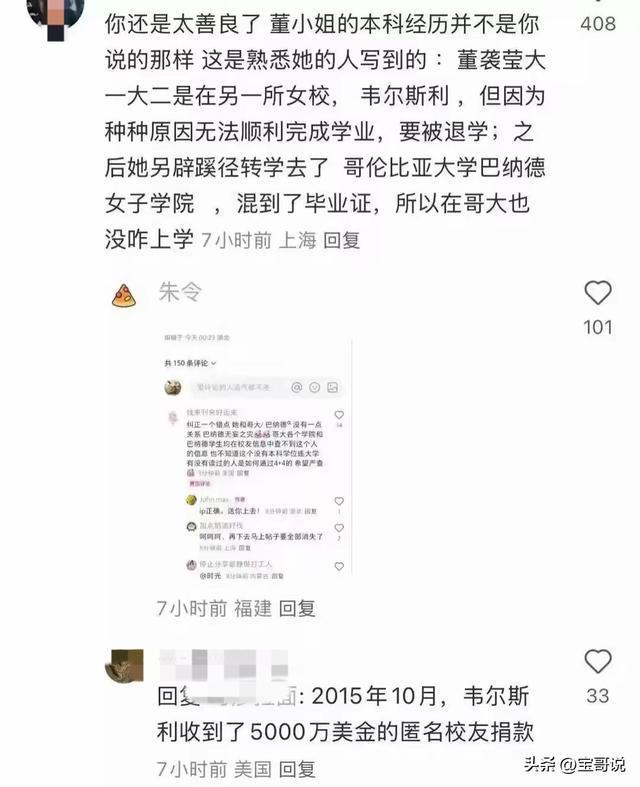Image resolution: width=640 pixels, height=787 pixels.
Task: Open the 头条@宝哥说 watermark
Action: coord(574,764)
